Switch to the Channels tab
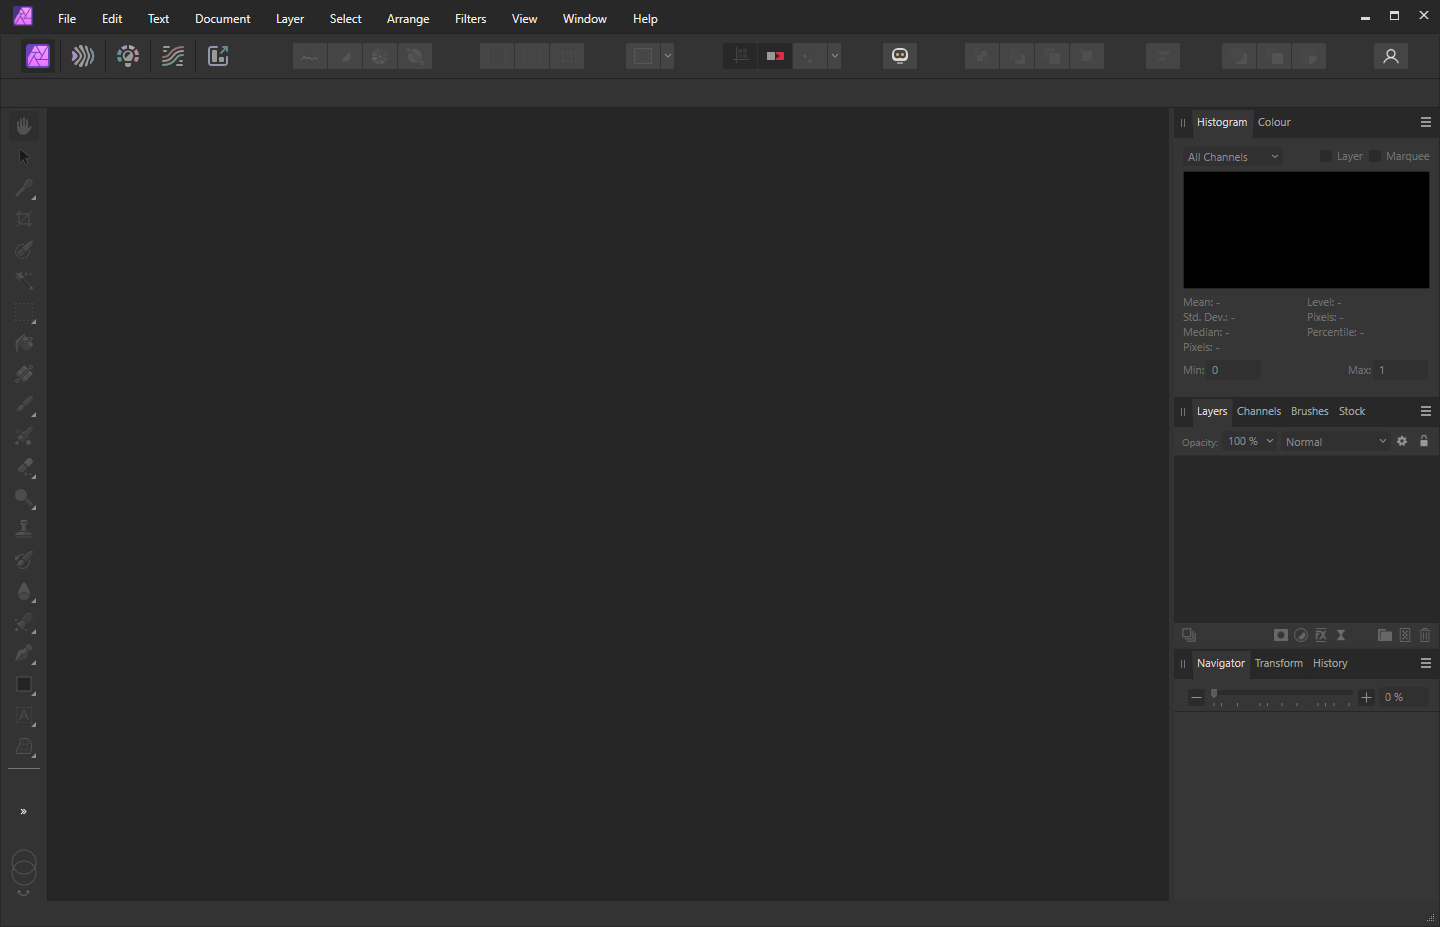The width and height of the screenshot is (1440, 927). pos(1258,411)
